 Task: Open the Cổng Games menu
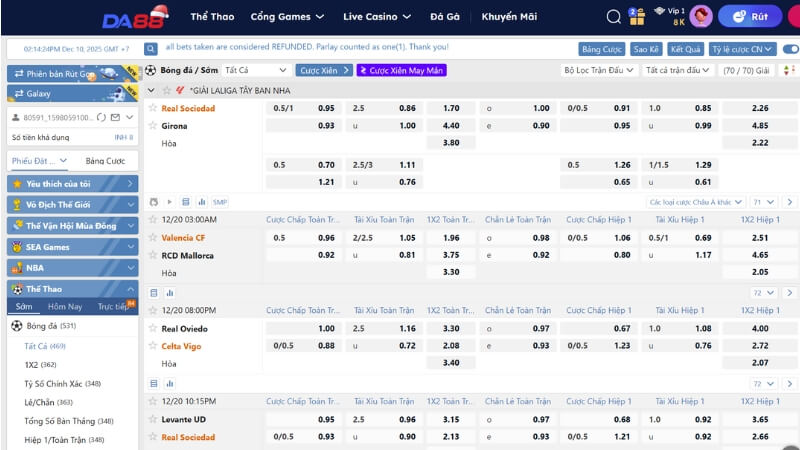(x=287, y=17)
